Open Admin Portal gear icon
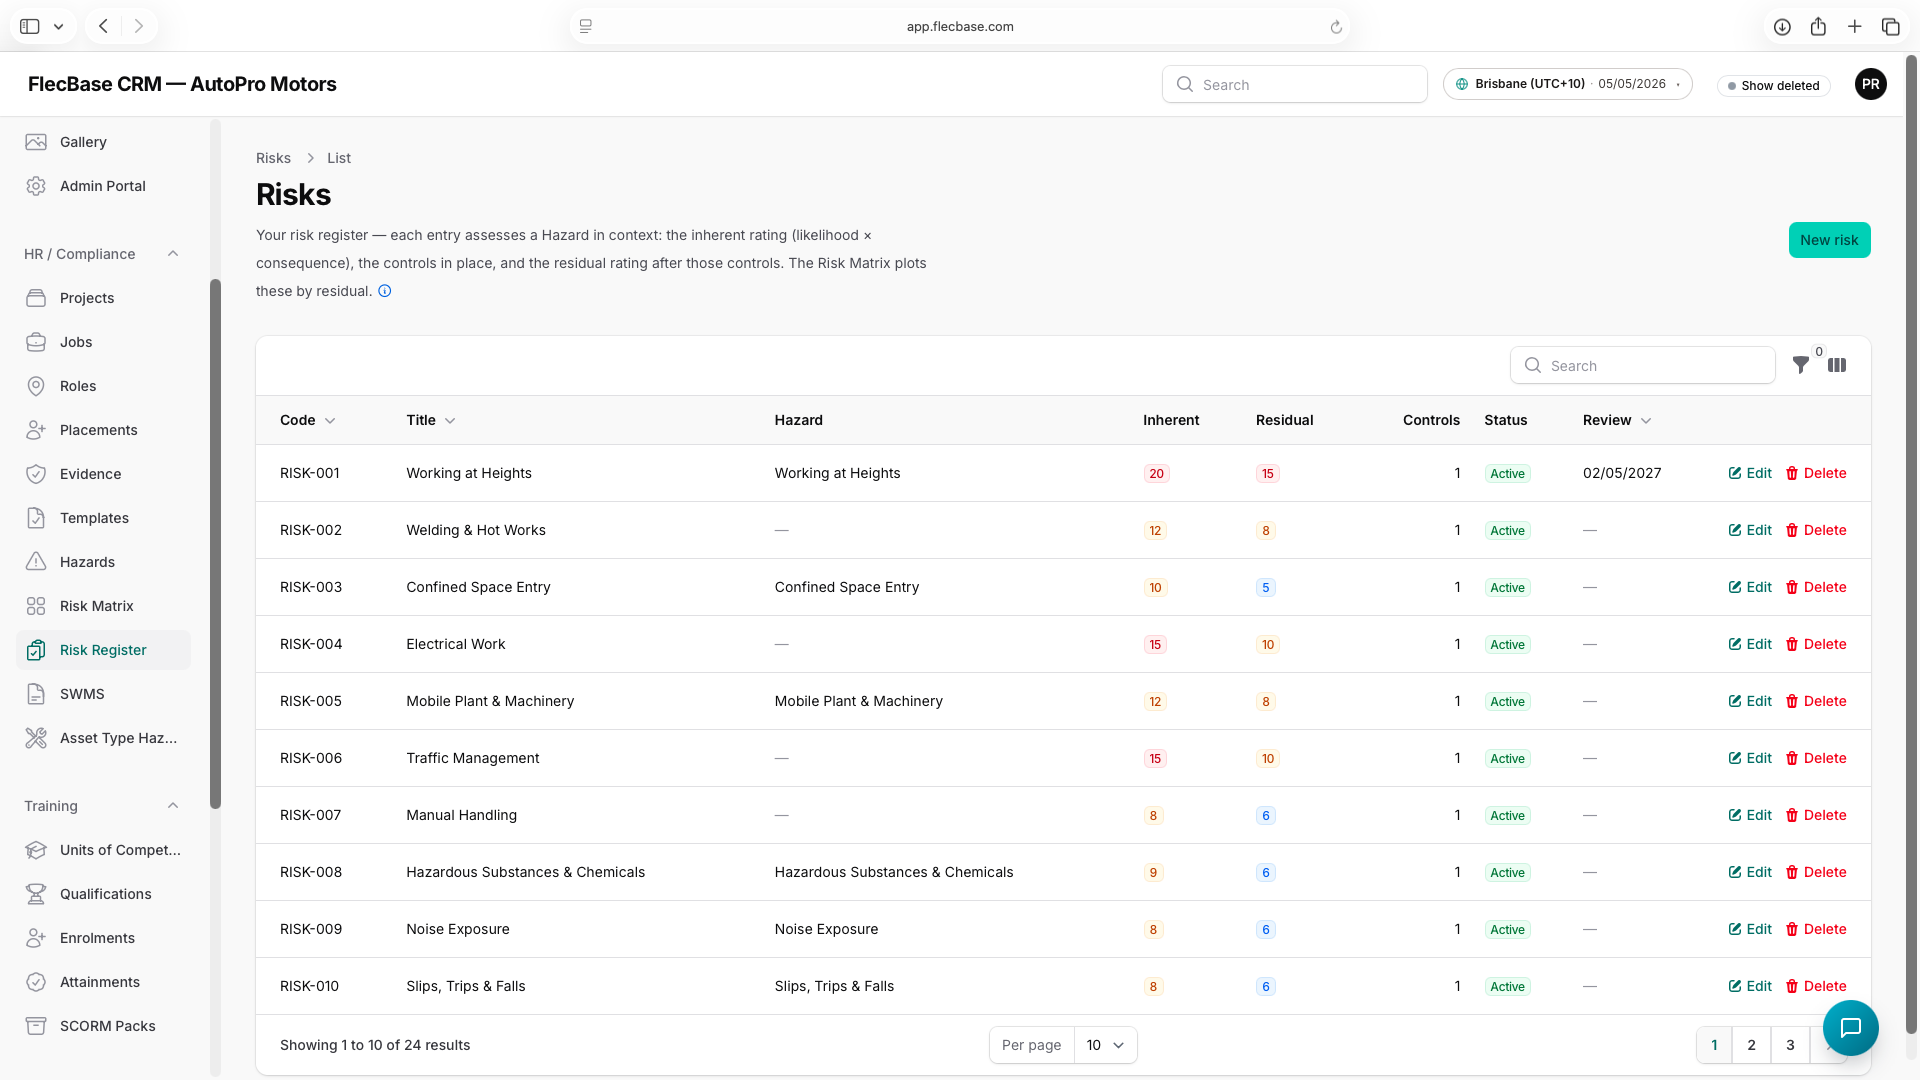The width and height of the screenshot is (1920, 1080). (x=36, y=186)
